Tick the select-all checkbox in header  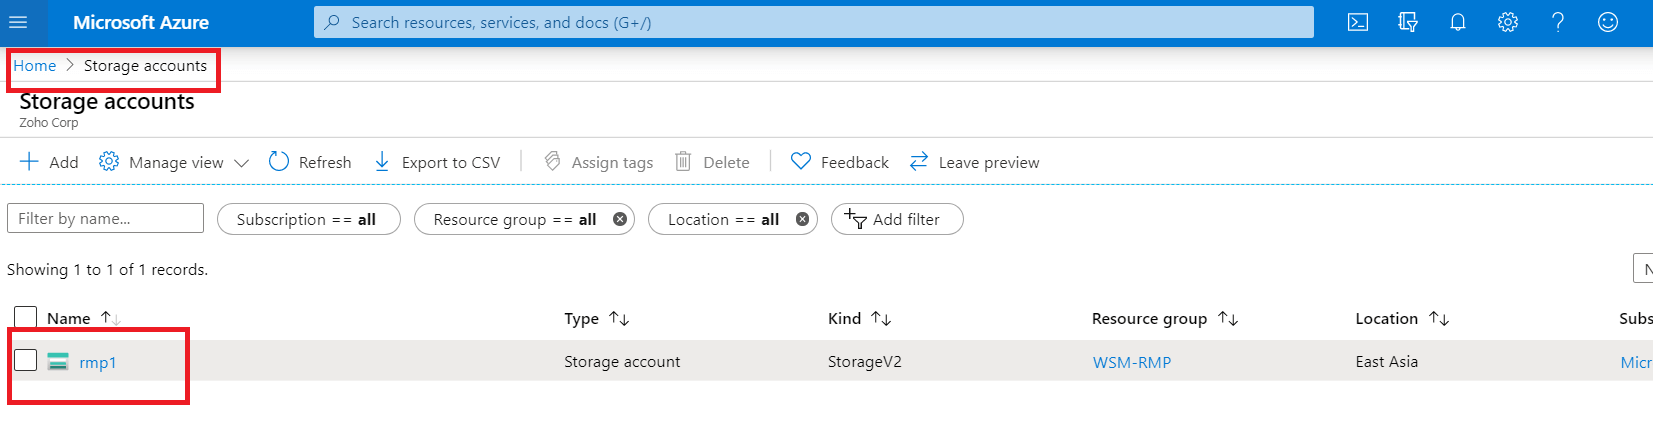pyautogui.click(x=26, y=318)
